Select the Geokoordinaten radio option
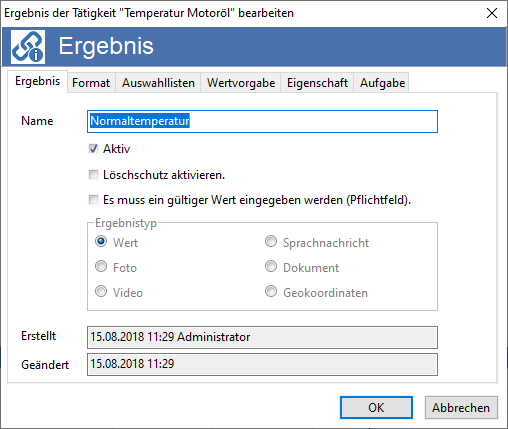 pyautogui.click(x=271, y=291)
